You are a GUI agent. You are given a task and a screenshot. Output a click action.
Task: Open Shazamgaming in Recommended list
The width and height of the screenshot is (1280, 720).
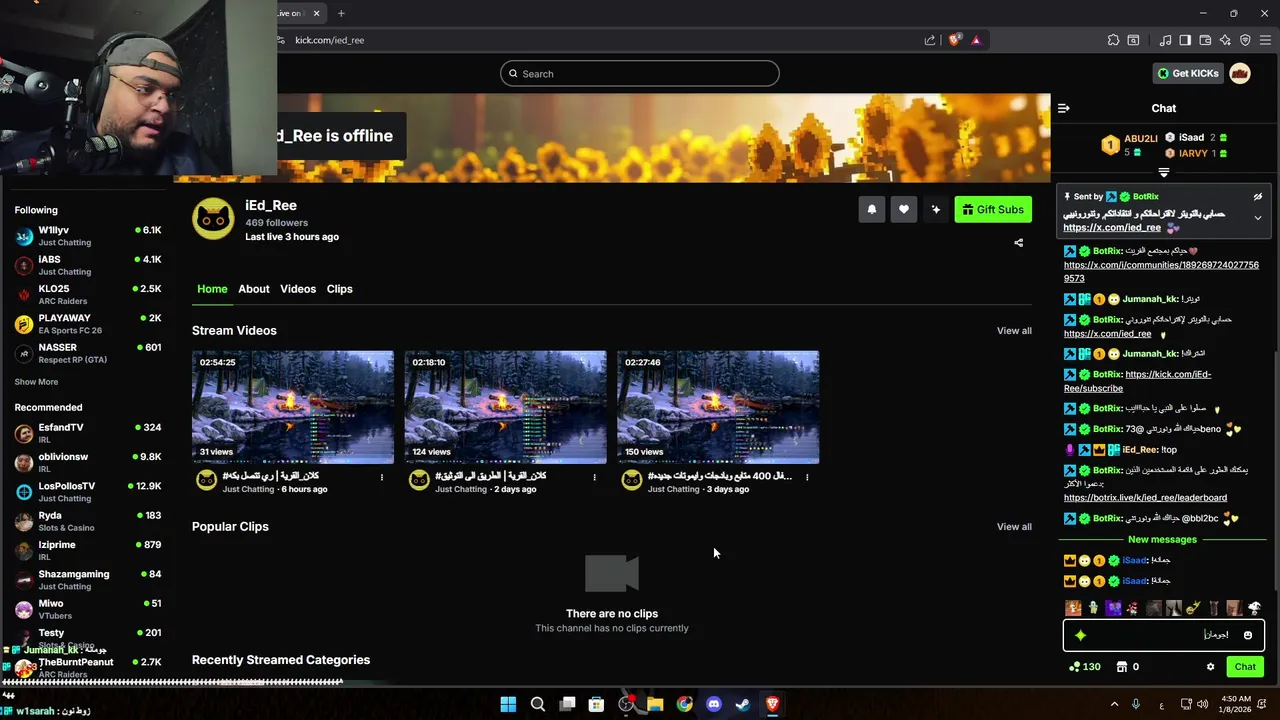click(88, 580)
